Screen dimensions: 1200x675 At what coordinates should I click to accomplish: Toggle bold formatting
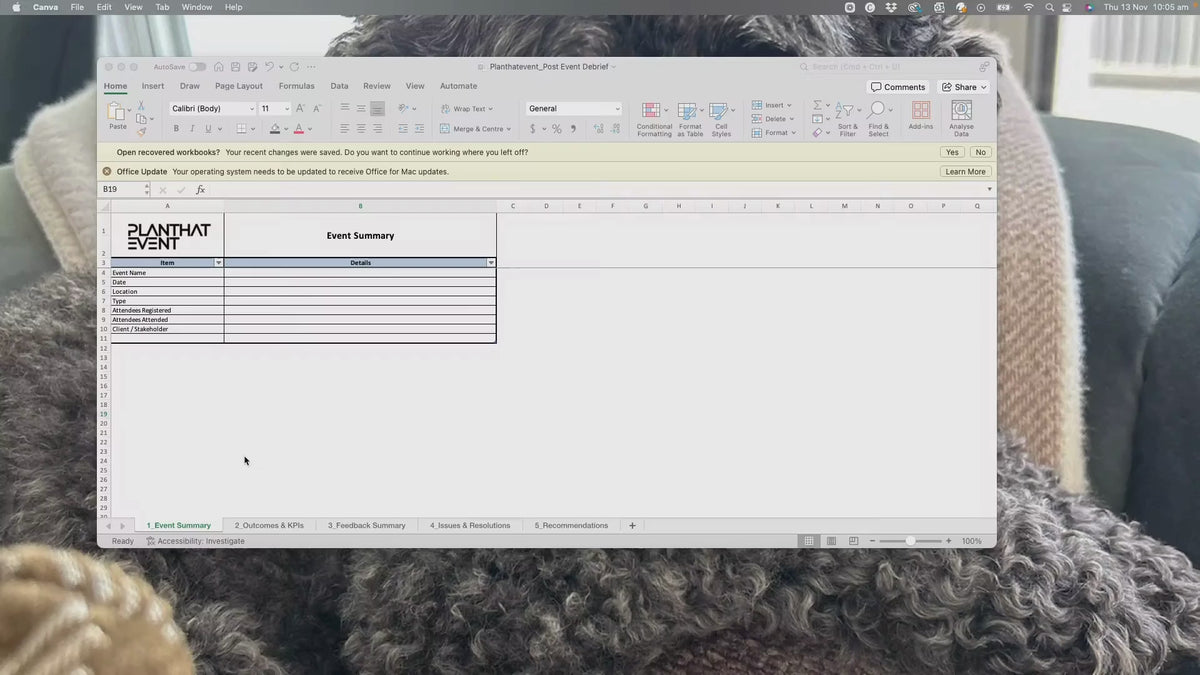pos(176,129)
